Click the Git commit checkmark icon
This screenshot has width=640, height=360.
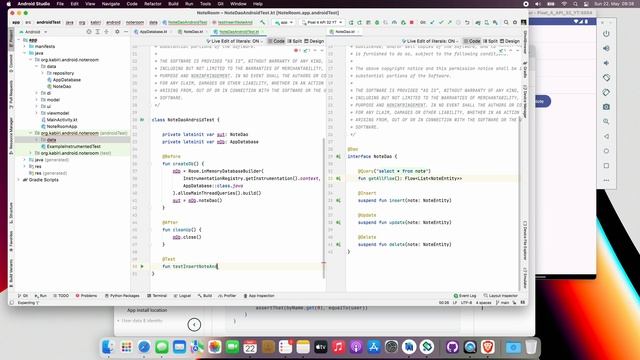pos(441,22)
